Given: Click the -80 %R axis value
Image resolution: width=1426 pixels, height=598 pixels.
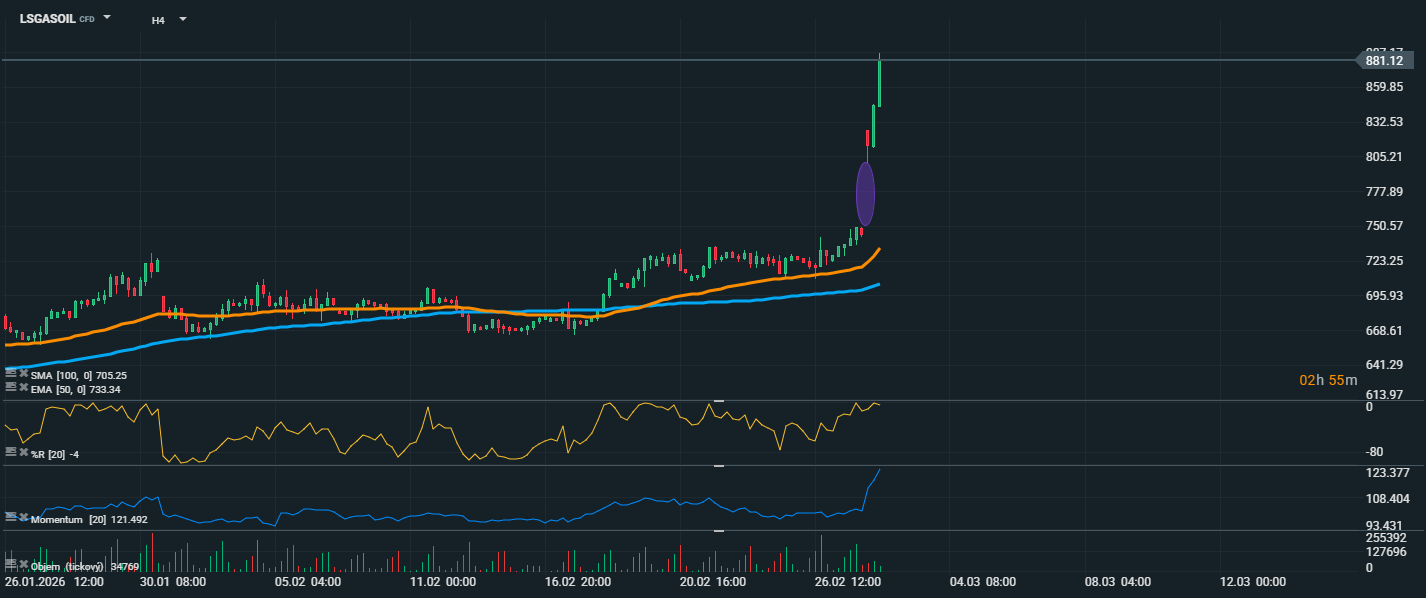Looking at the screenshot, I should [1376, 452].
